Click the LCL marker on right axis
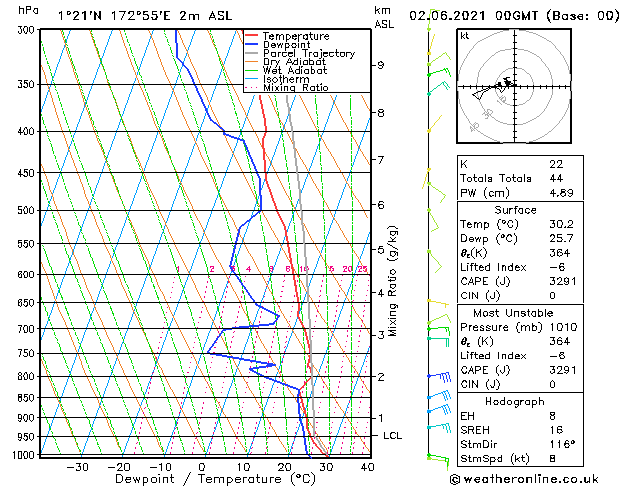 (x=392, y=436)
